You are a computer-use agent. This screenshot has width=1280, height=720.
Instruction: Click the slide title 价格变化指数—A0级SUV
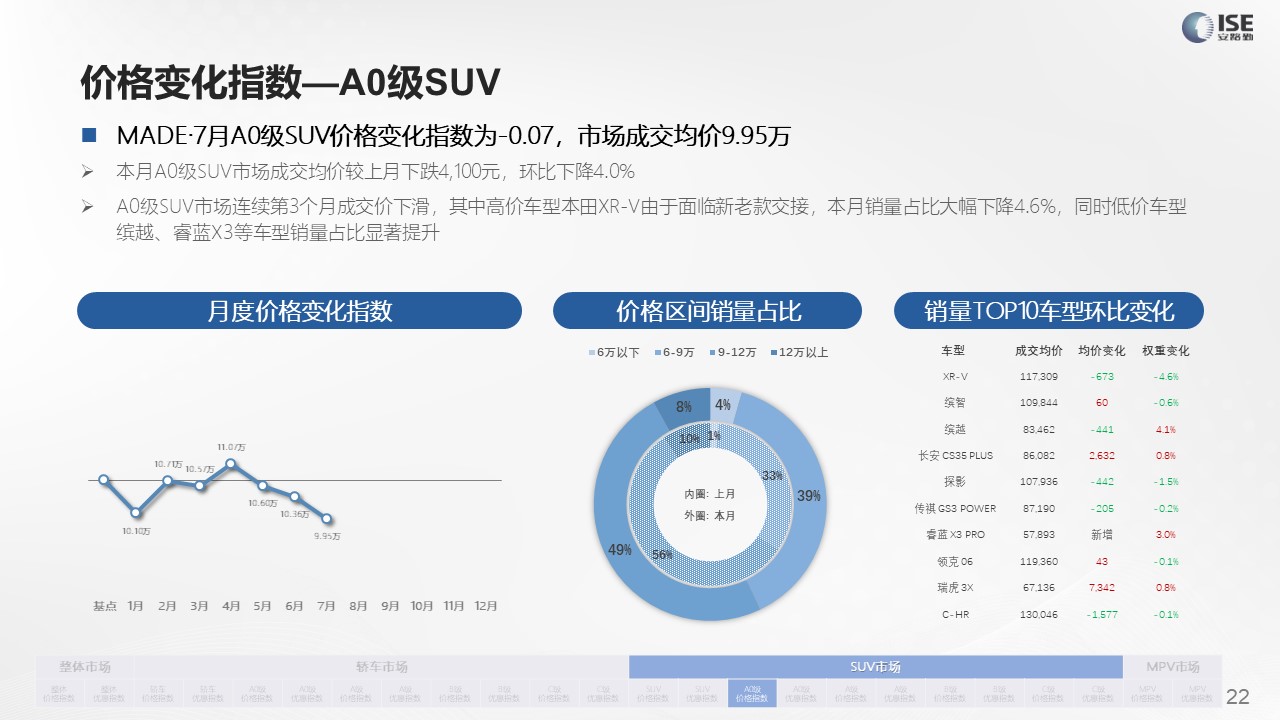290,83
